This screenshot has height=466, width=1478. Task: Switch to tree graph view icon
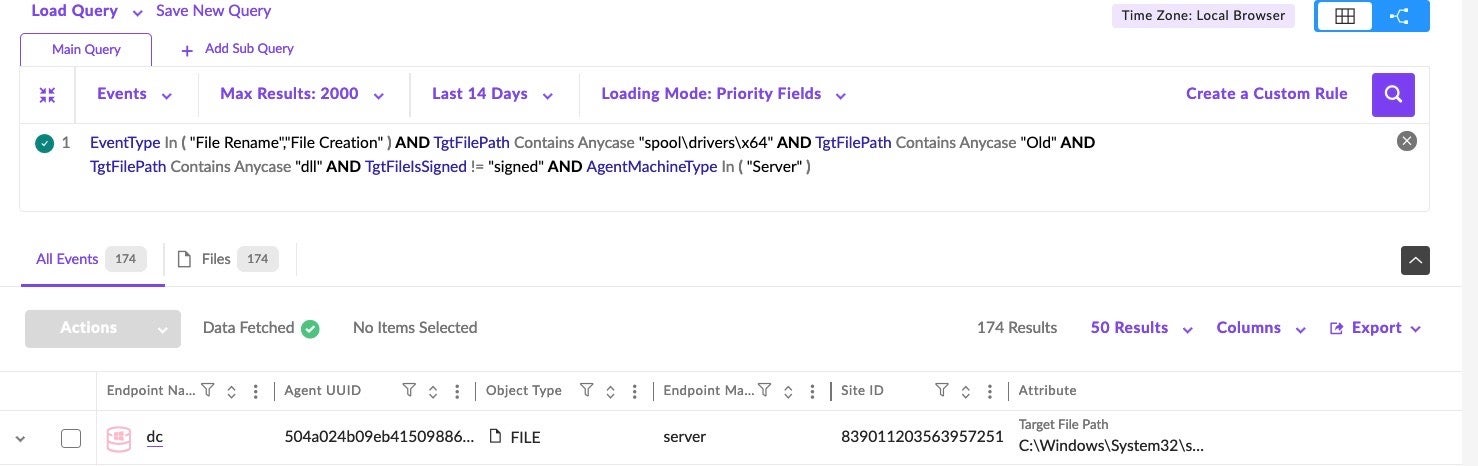click(1400, 16)
